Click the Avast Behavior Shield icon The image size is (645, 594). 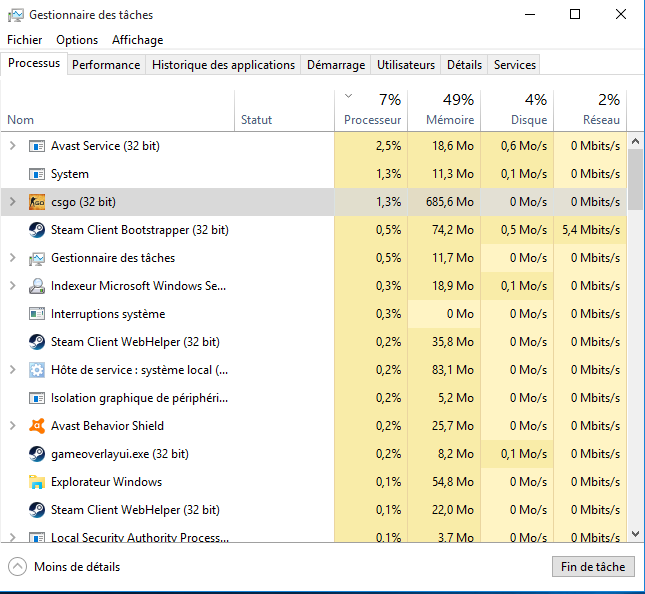[37, 426]
